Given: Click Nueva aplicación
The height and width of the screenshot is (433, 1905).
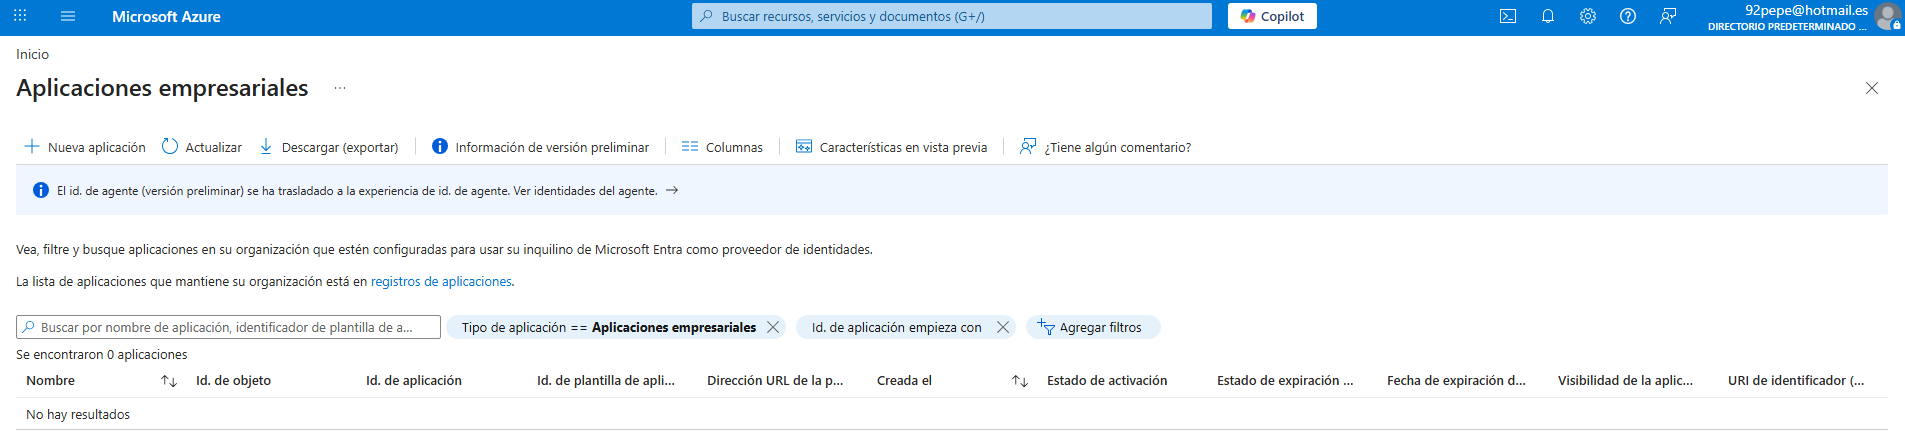Looking at the screenshot, I should (x=85, y=147).
